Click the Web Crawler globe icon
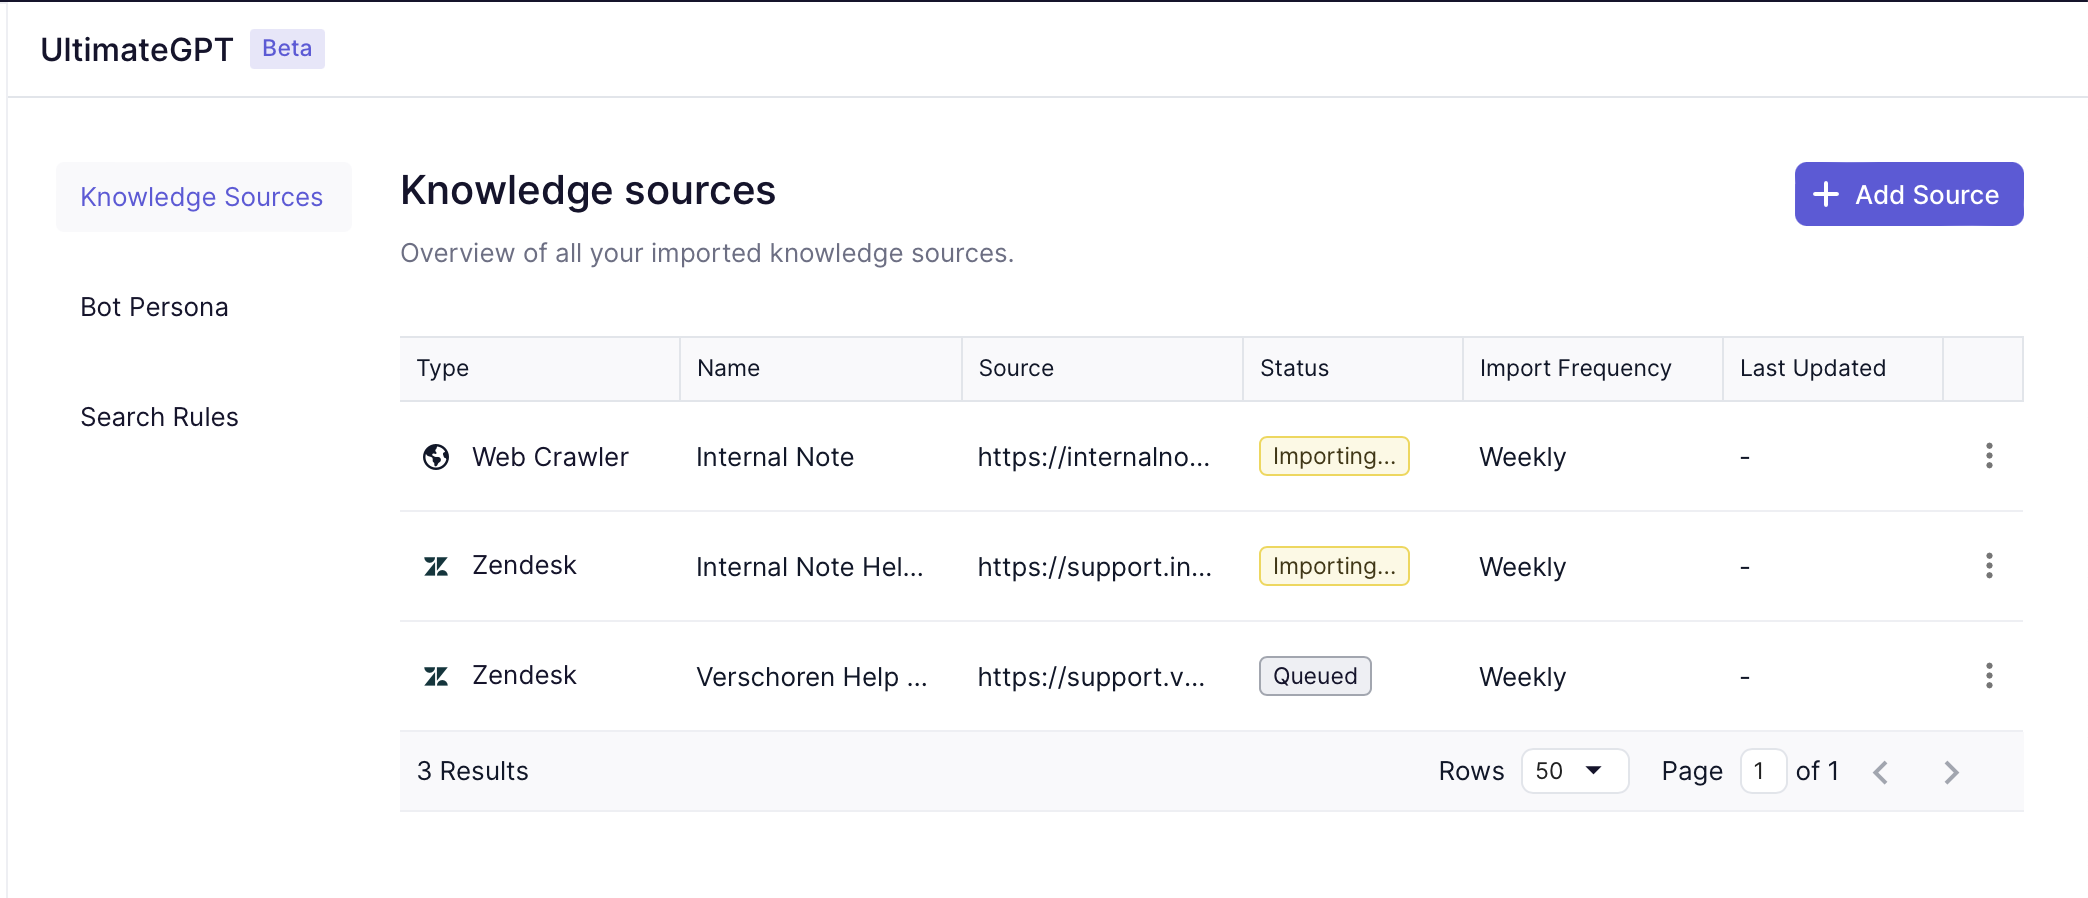The image size is (2088, 898). coord(436,457)
